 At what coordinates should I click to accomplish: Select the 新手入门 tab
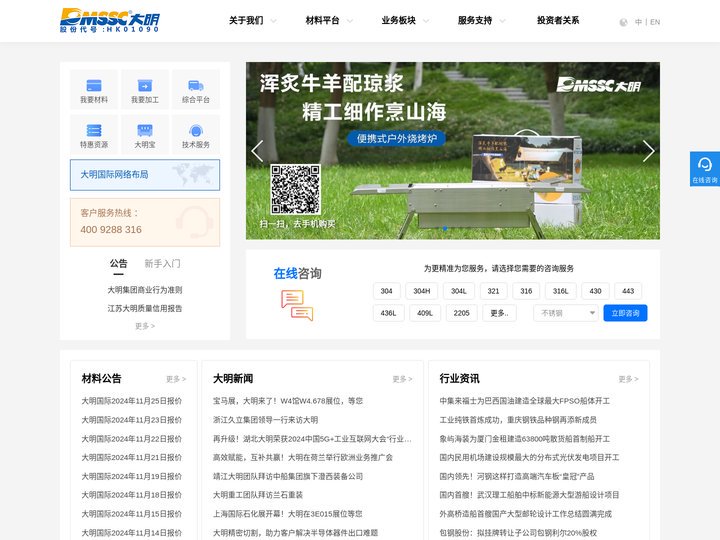(x=163, y=264)
